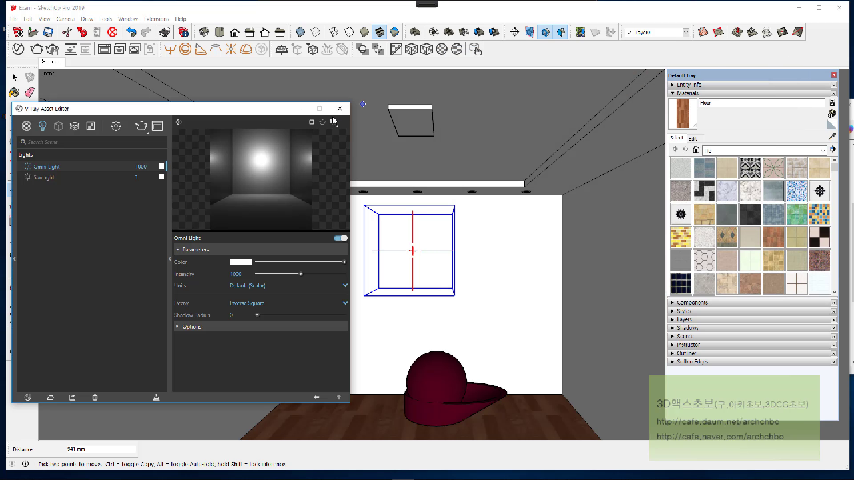Adjust the Intensity slider
This screenshot has height=480, width=854.
301,274
